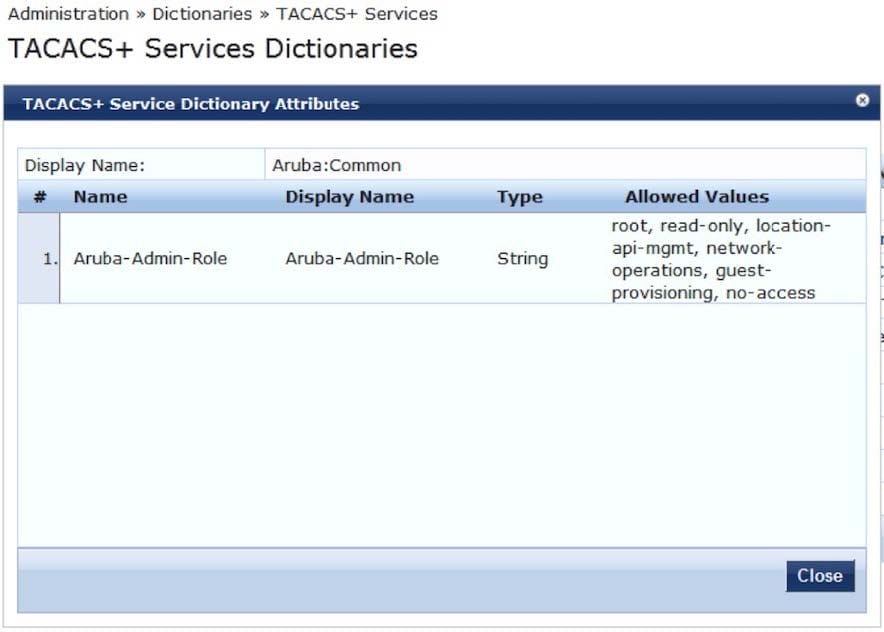This screenshot has height=632, width=884.
Task: Click the TACACS+ Services Dictionaries page heading
Action: pos(212,48)
